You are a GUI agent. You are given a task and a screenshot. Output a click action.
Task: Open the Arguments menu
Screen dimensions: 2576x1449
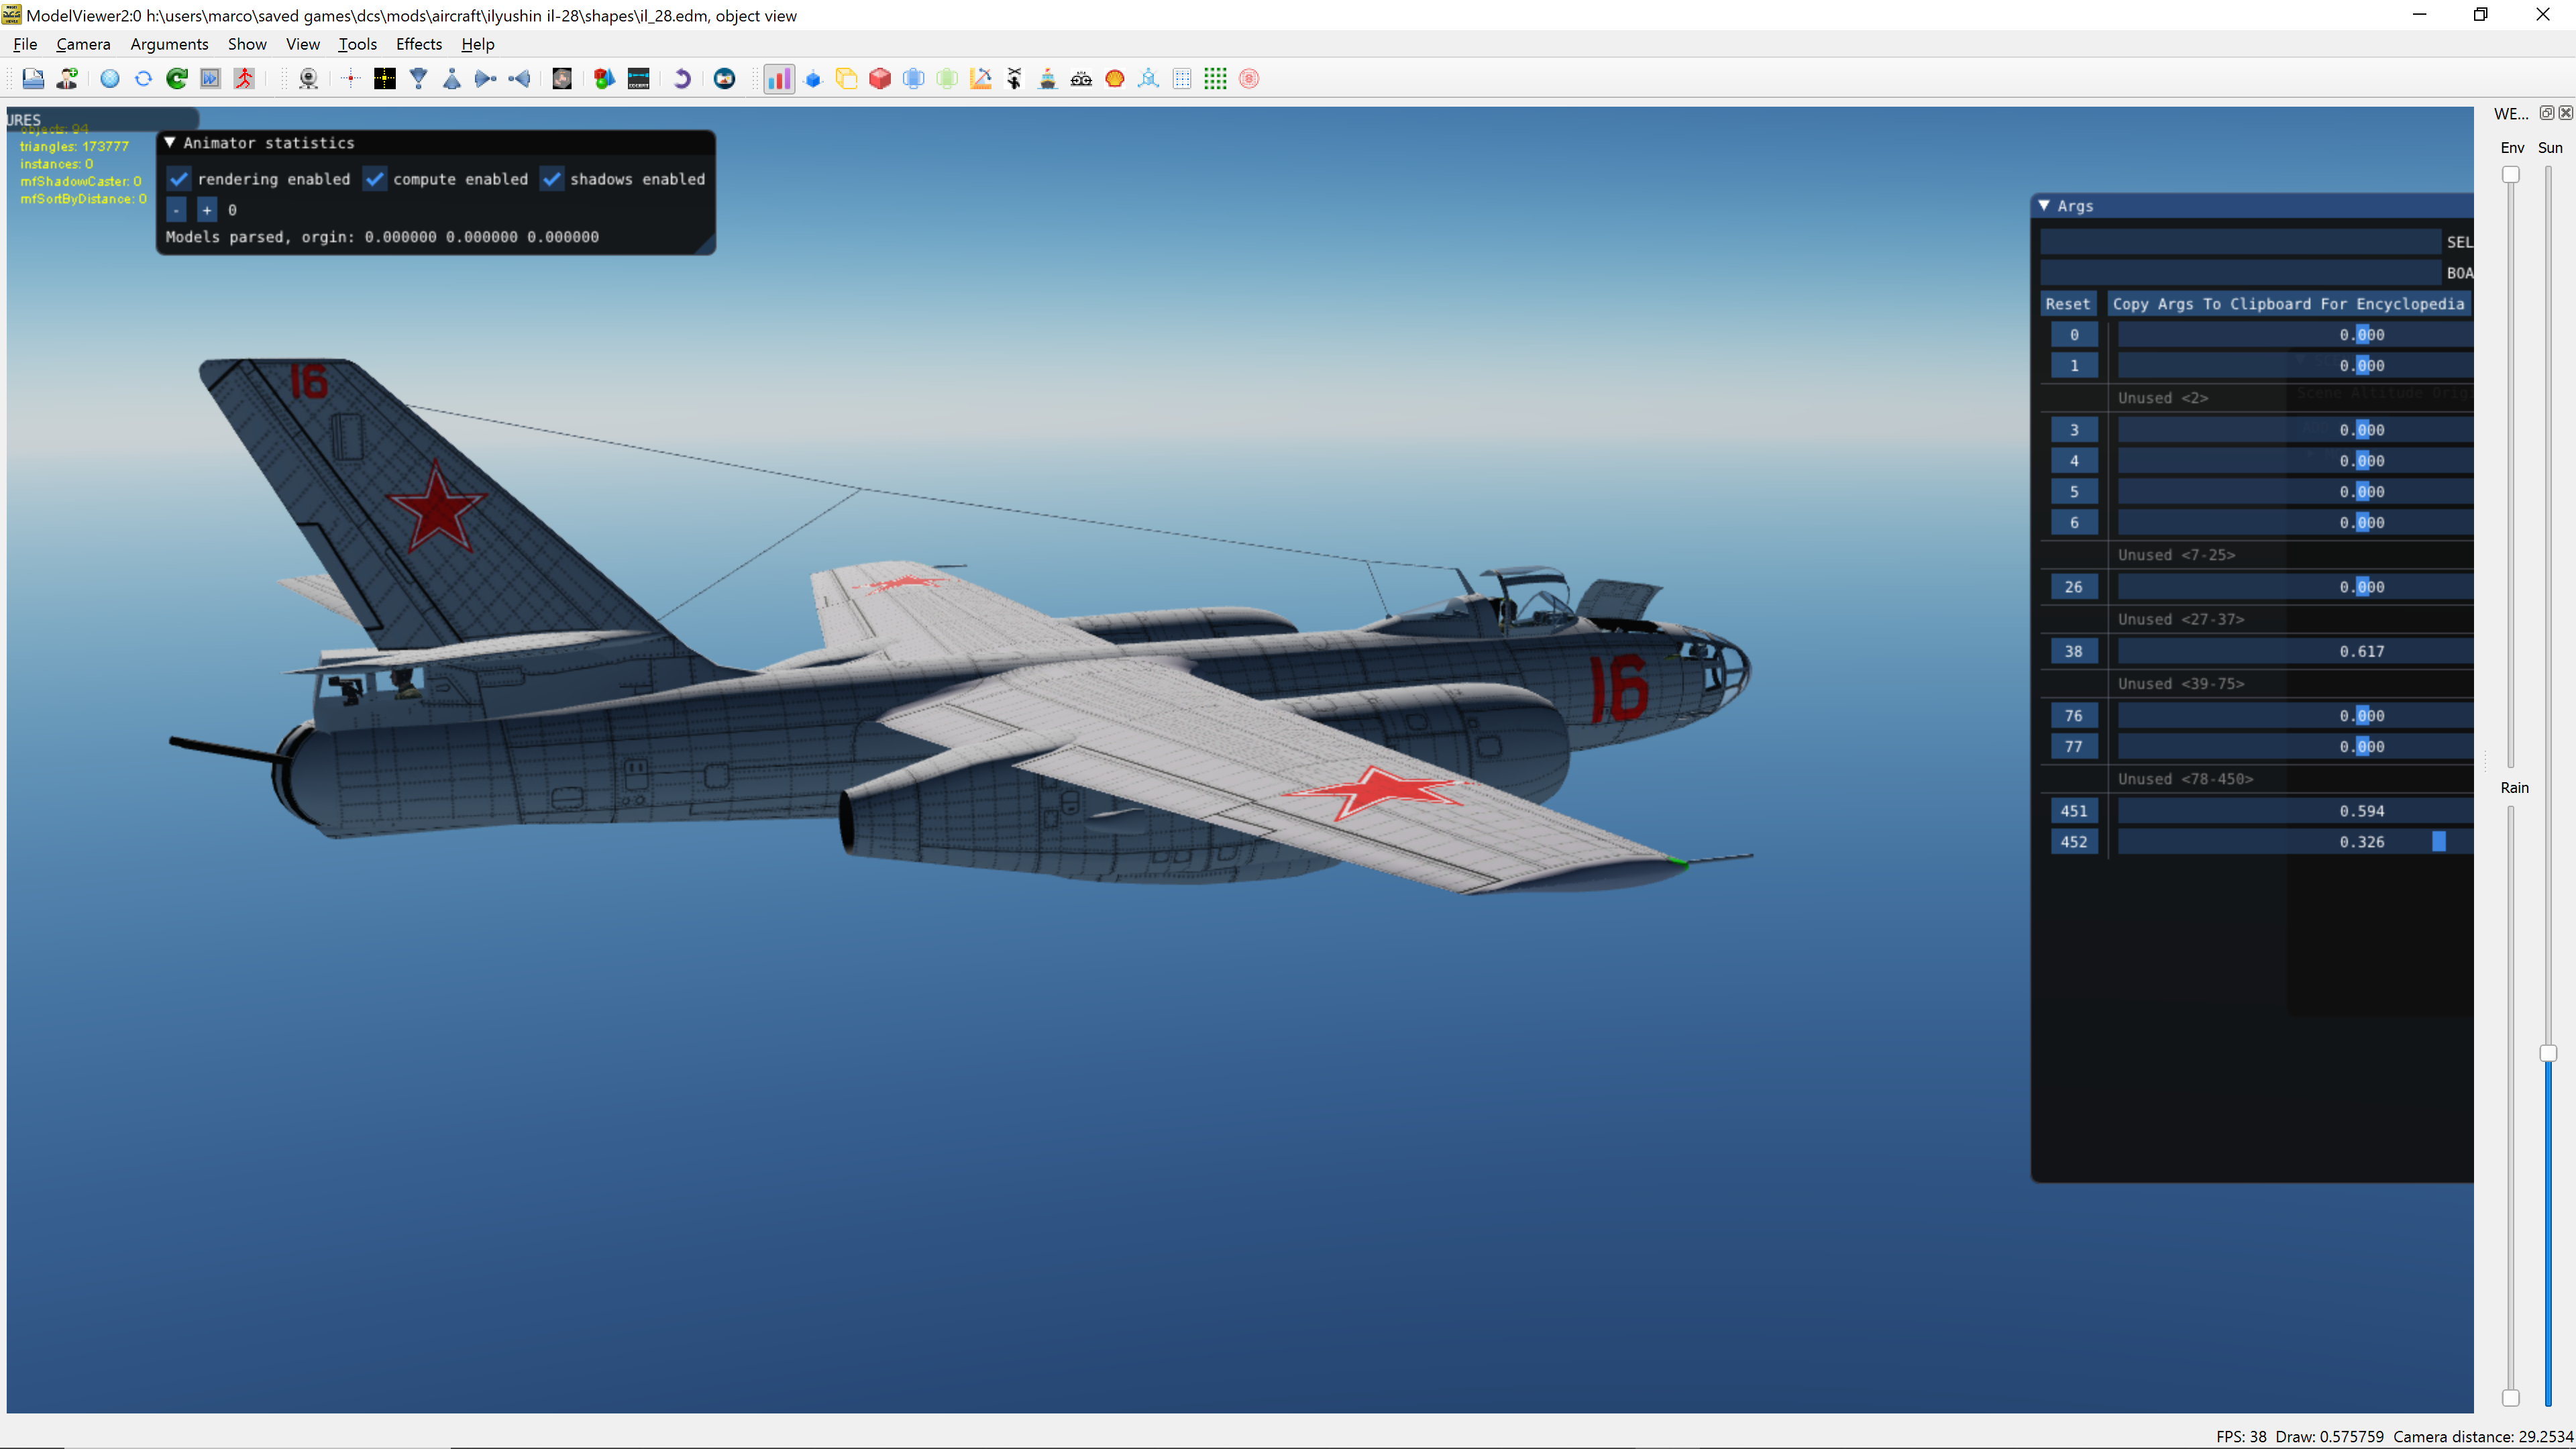169,44
